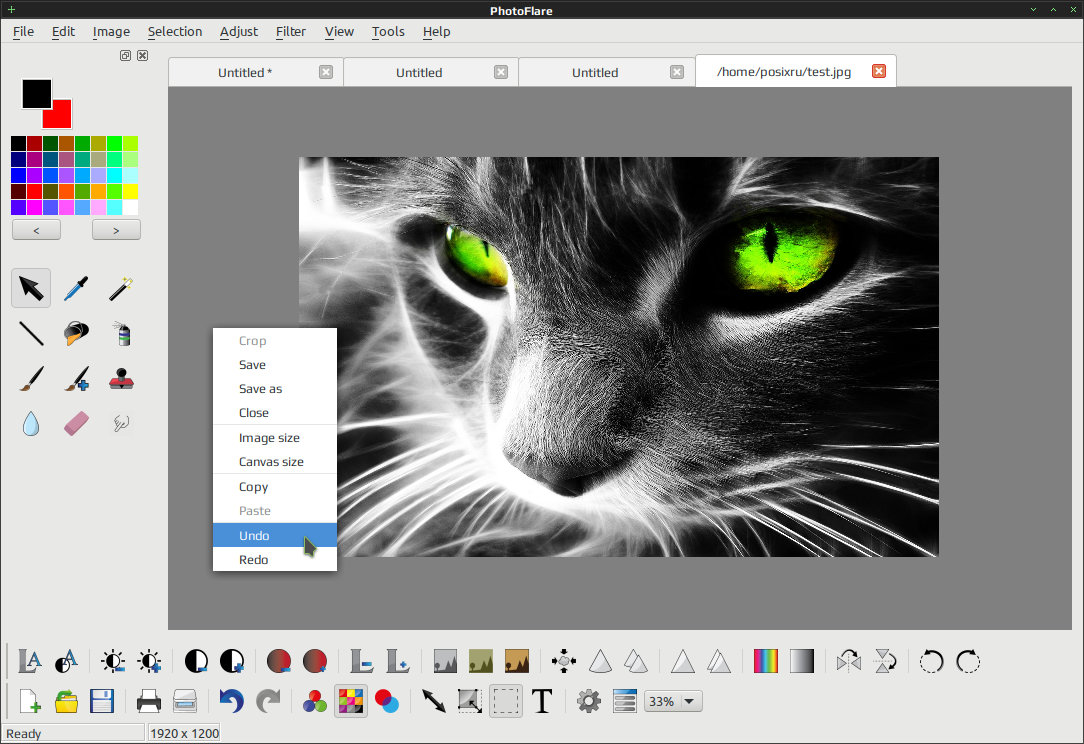The image size is (1084, 744).
Task: Open settings with the gear icon
Action: (x=589, y=701)
